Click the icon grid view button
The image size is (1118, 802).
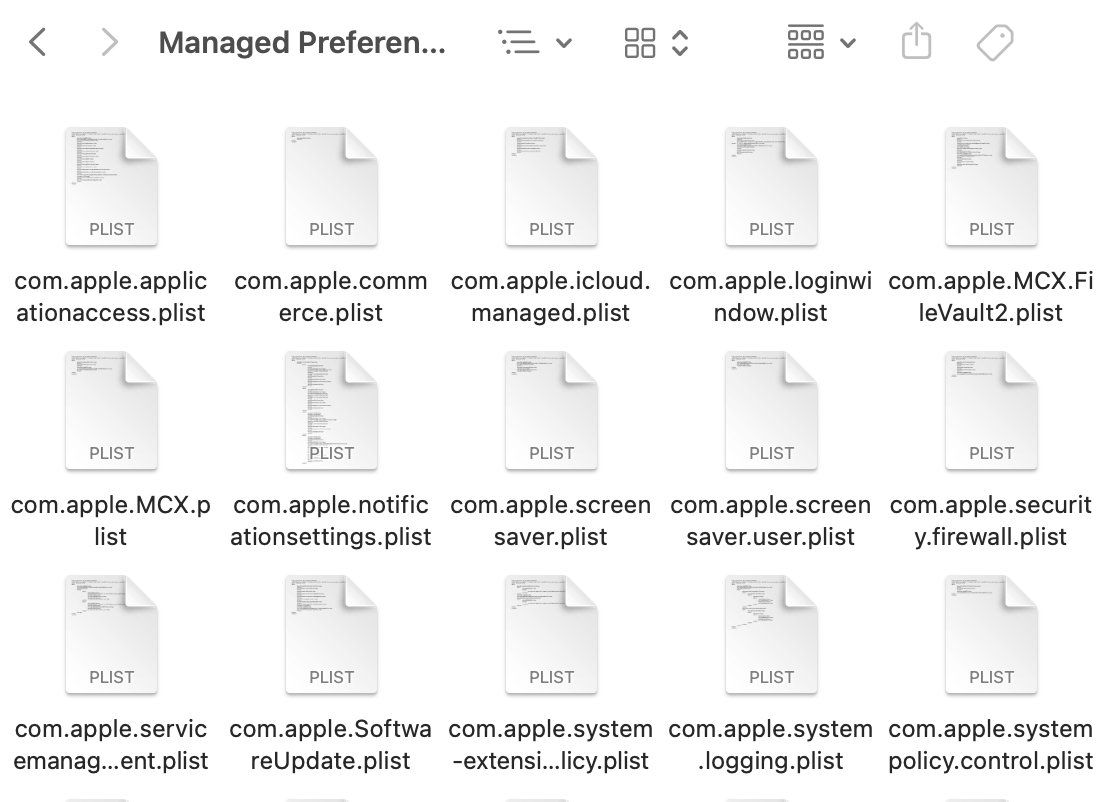pos(640,43)
